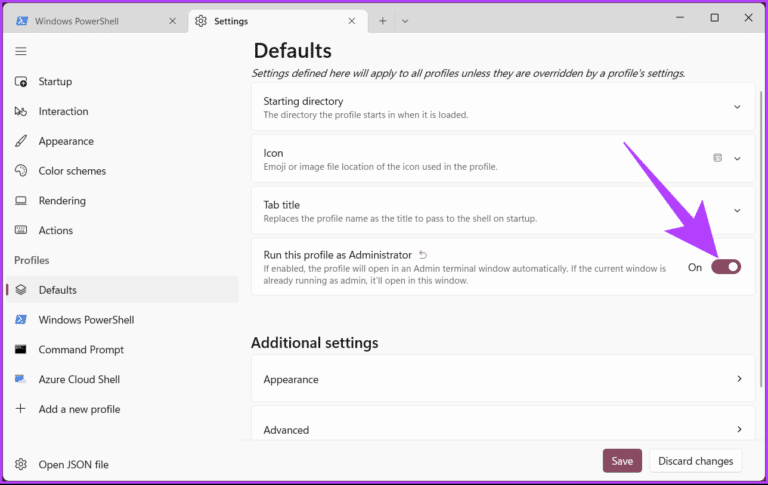
Task: Click Open JSON file
Action: 122,464
